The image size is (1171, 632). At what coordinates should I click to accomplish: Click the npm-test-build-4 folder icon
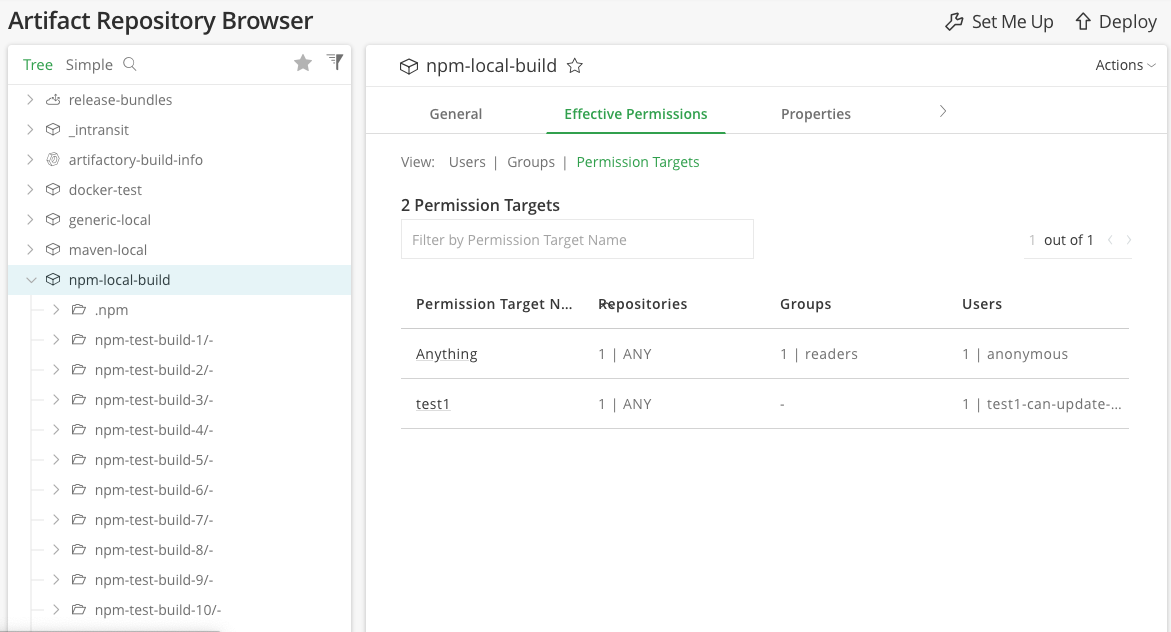pyautogui.click(x=78, y=429)
